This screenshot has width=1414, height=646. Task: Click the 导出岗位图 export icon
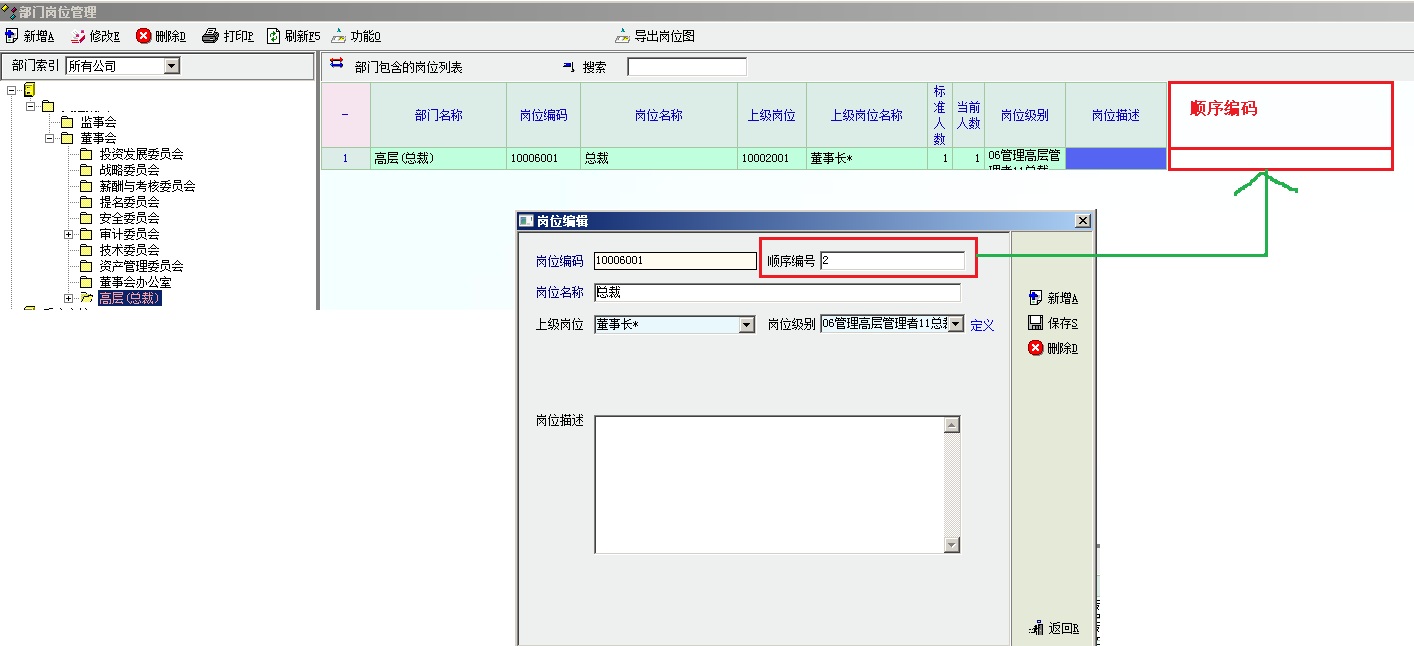pos(623,36)
